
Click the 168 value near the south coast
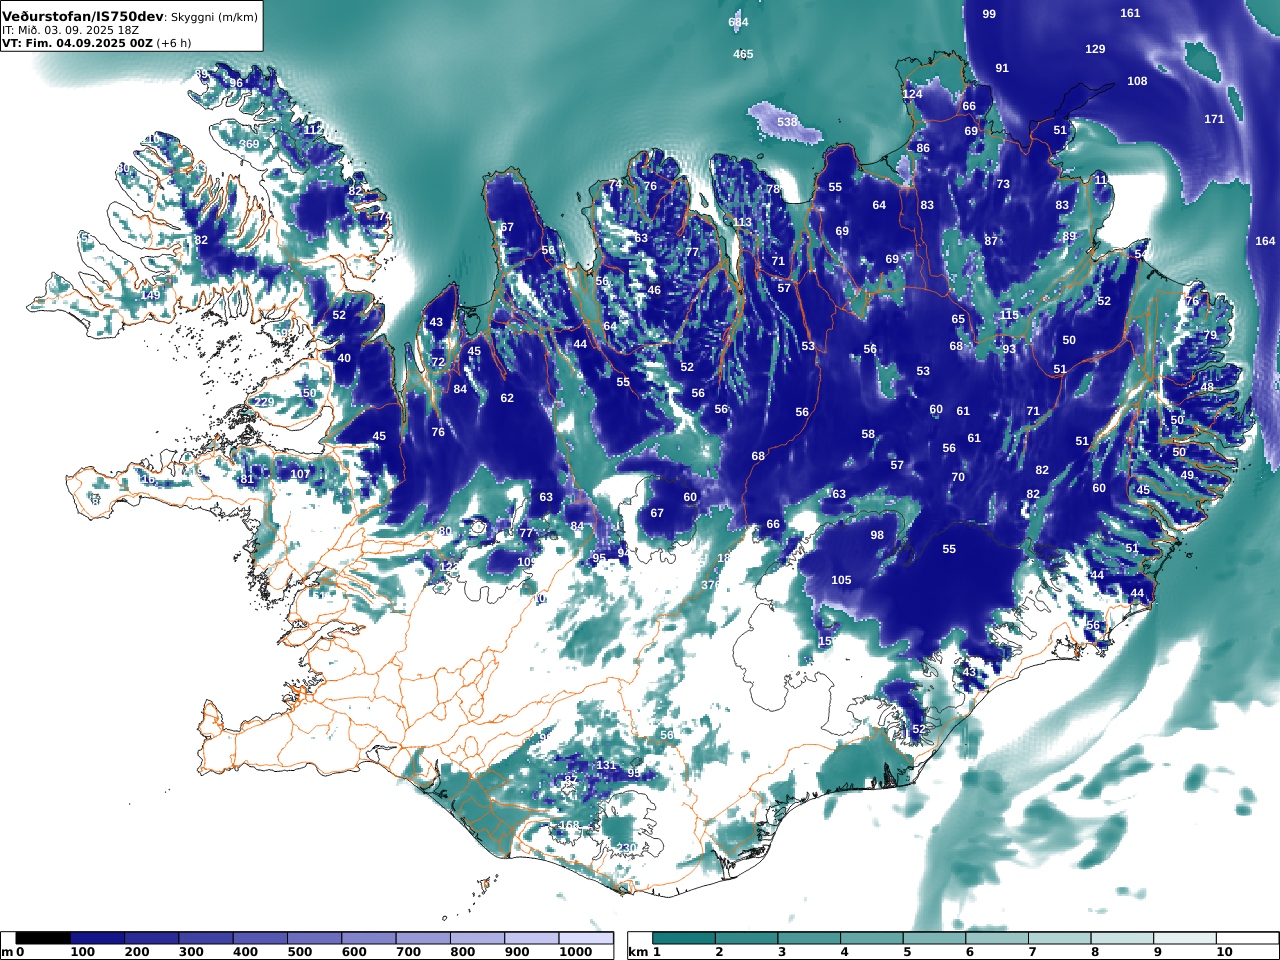click(x=569, y=825)
